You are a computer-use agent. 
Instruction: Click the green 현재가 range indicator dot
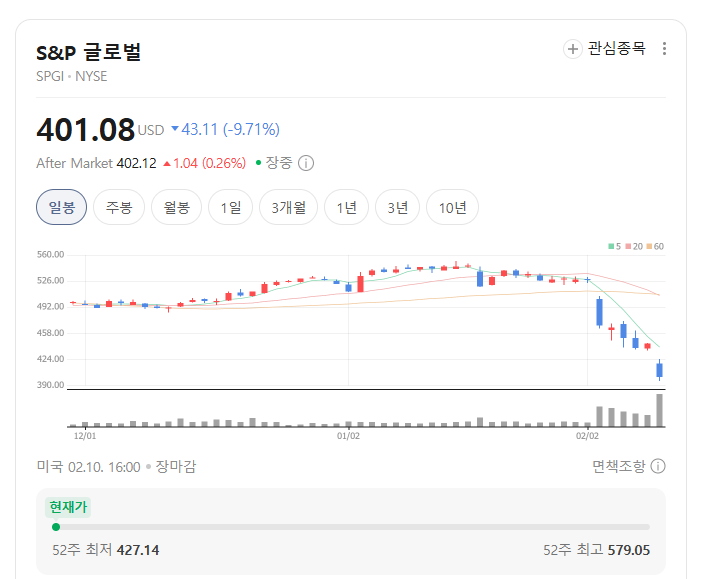coord(56,527)
